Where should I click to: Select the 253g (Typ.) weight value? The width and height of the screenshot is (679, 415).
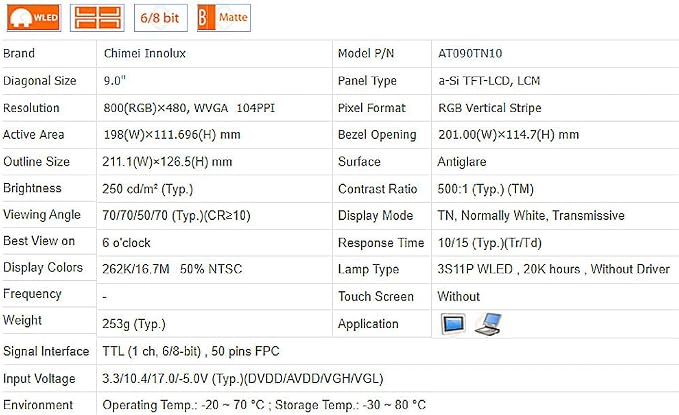coord(134,324)
